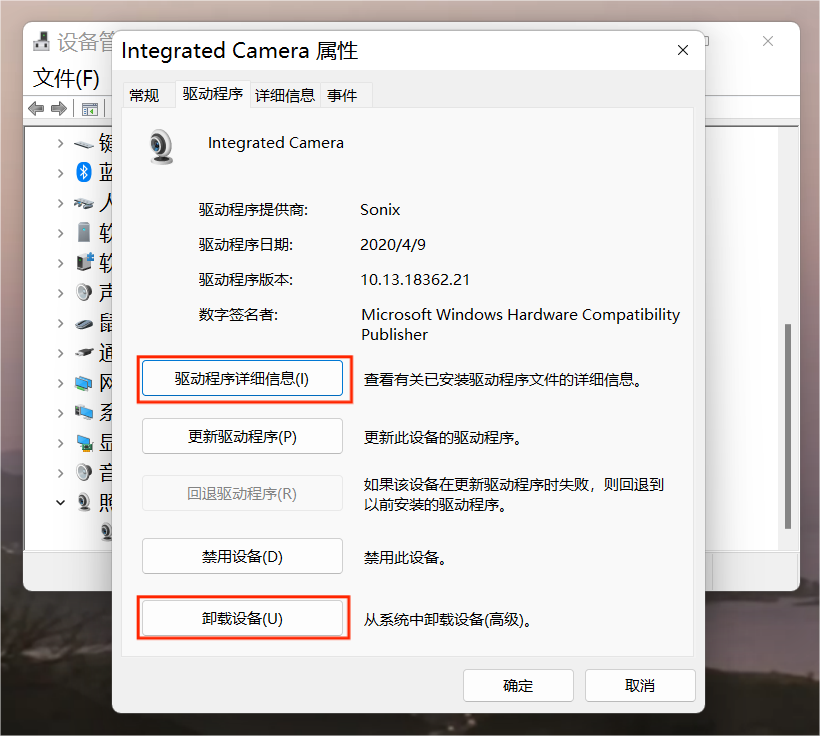Click the Bluetooth device category icon

pos(85,173)
